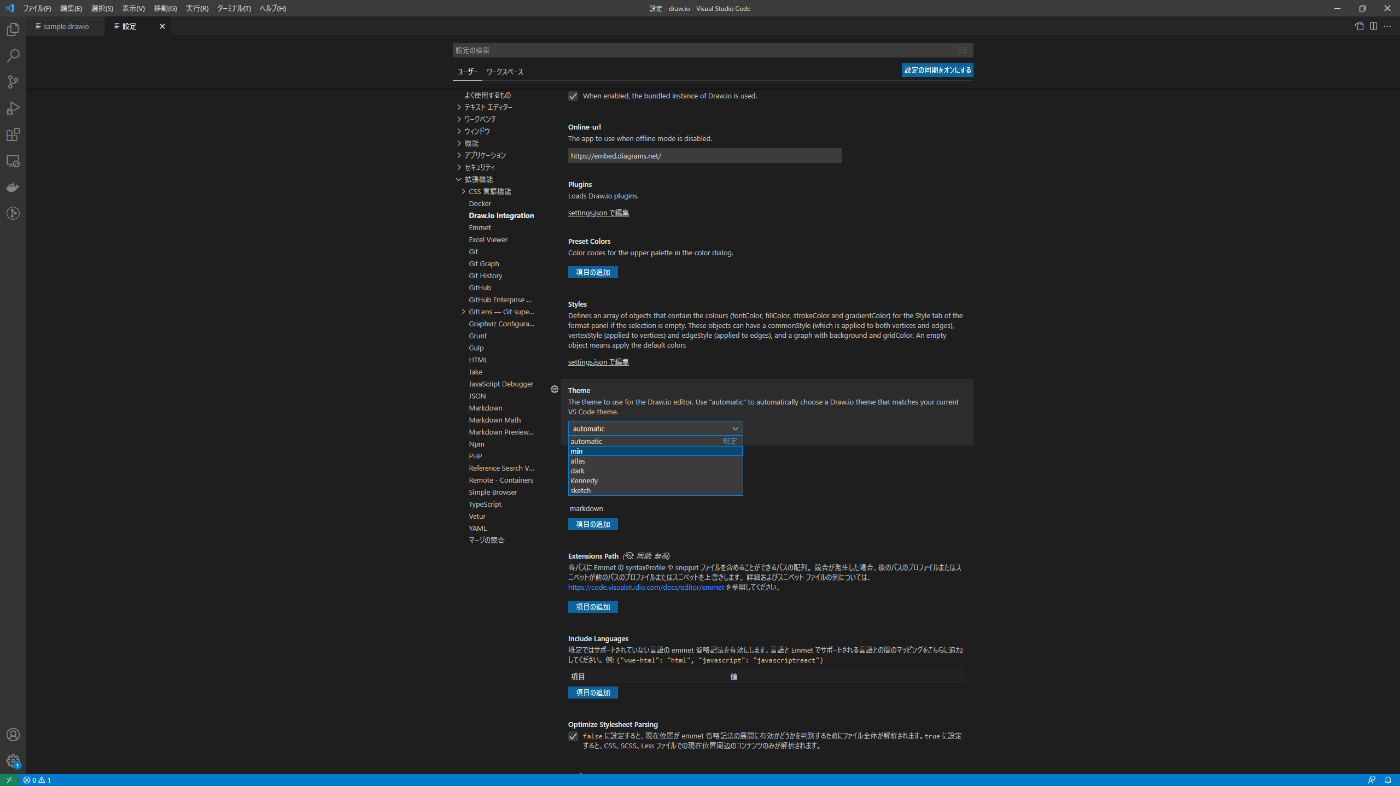Collapse the 拡張機能 settings category
This screenshot has width=1400, height=786.
pos(478,179)
